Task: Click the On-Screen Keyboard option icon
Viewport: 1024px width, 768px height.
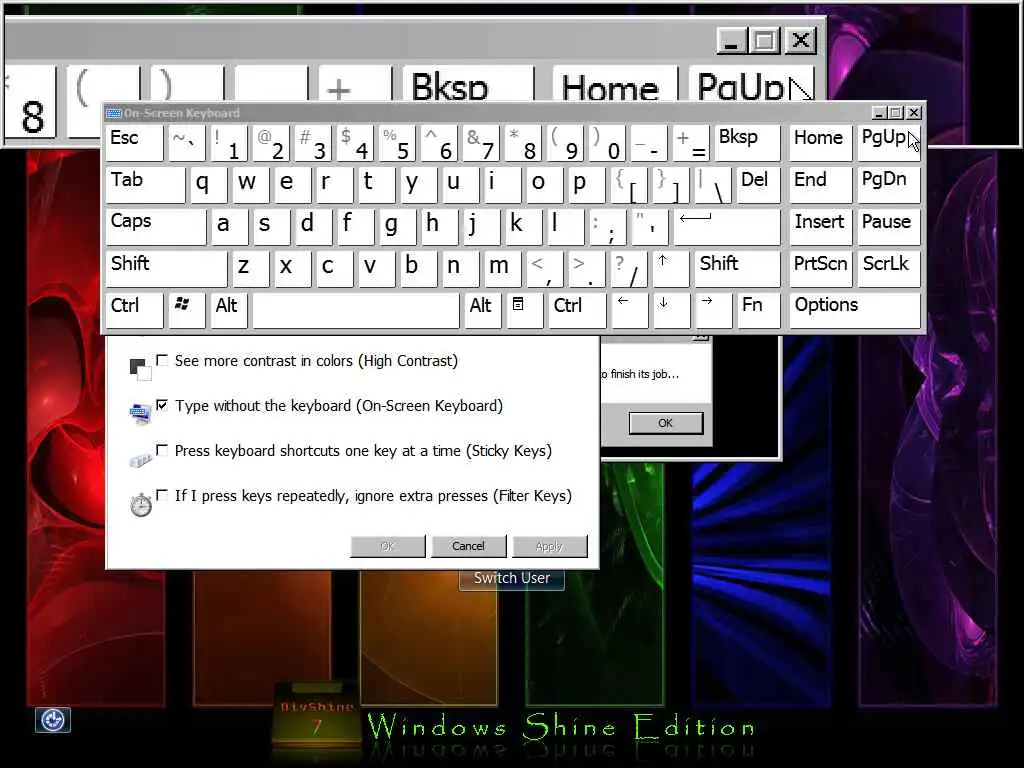Action: point(140,413)
